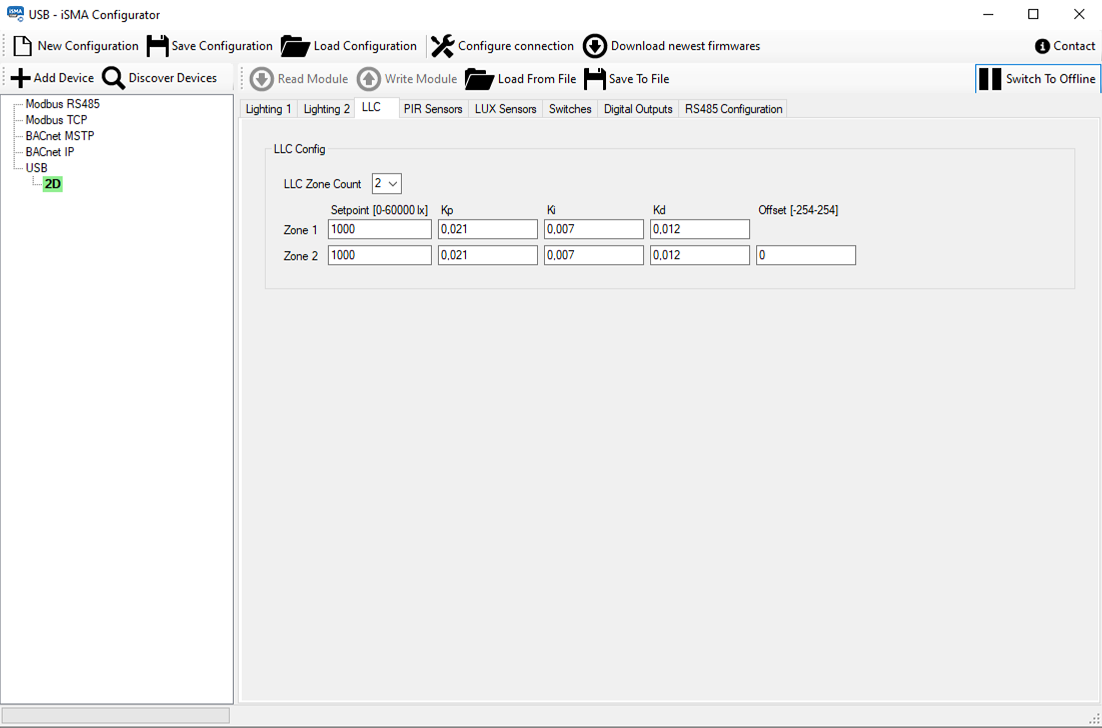Open the LLC Zone Count dropdown
This screenshot has height=728, width=1102.
pos(387,184)
